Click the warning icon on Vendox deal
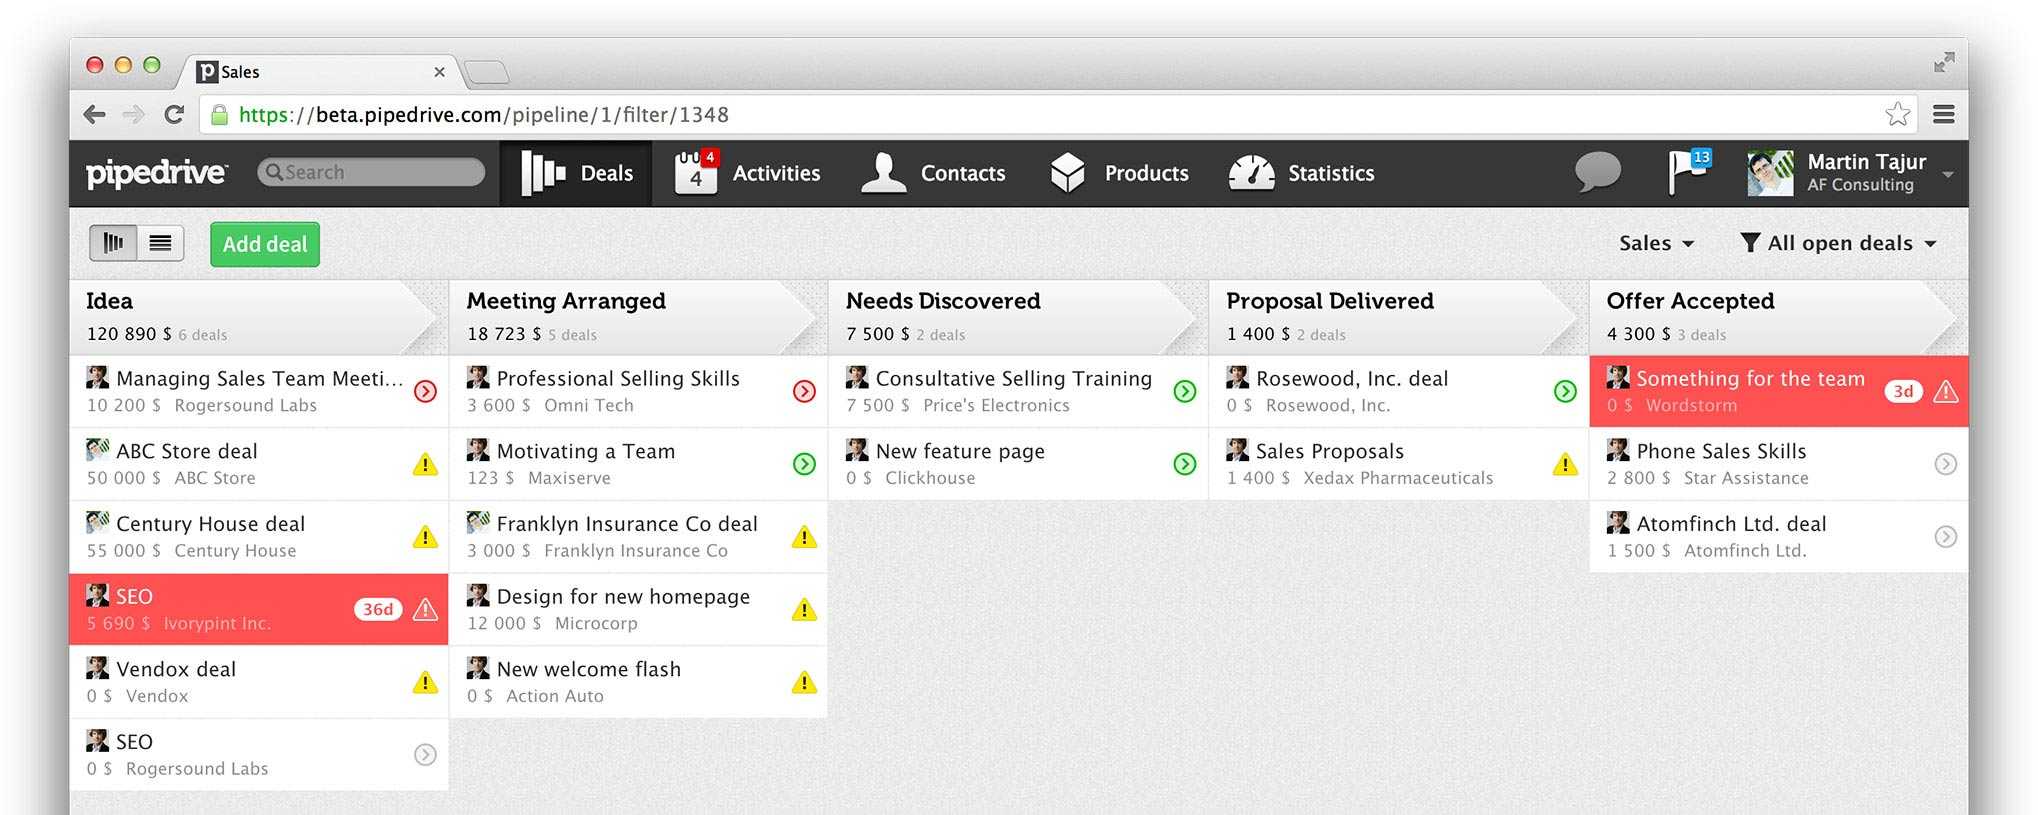This screenshot has width=2038, height=815. [x=425, y=682]
